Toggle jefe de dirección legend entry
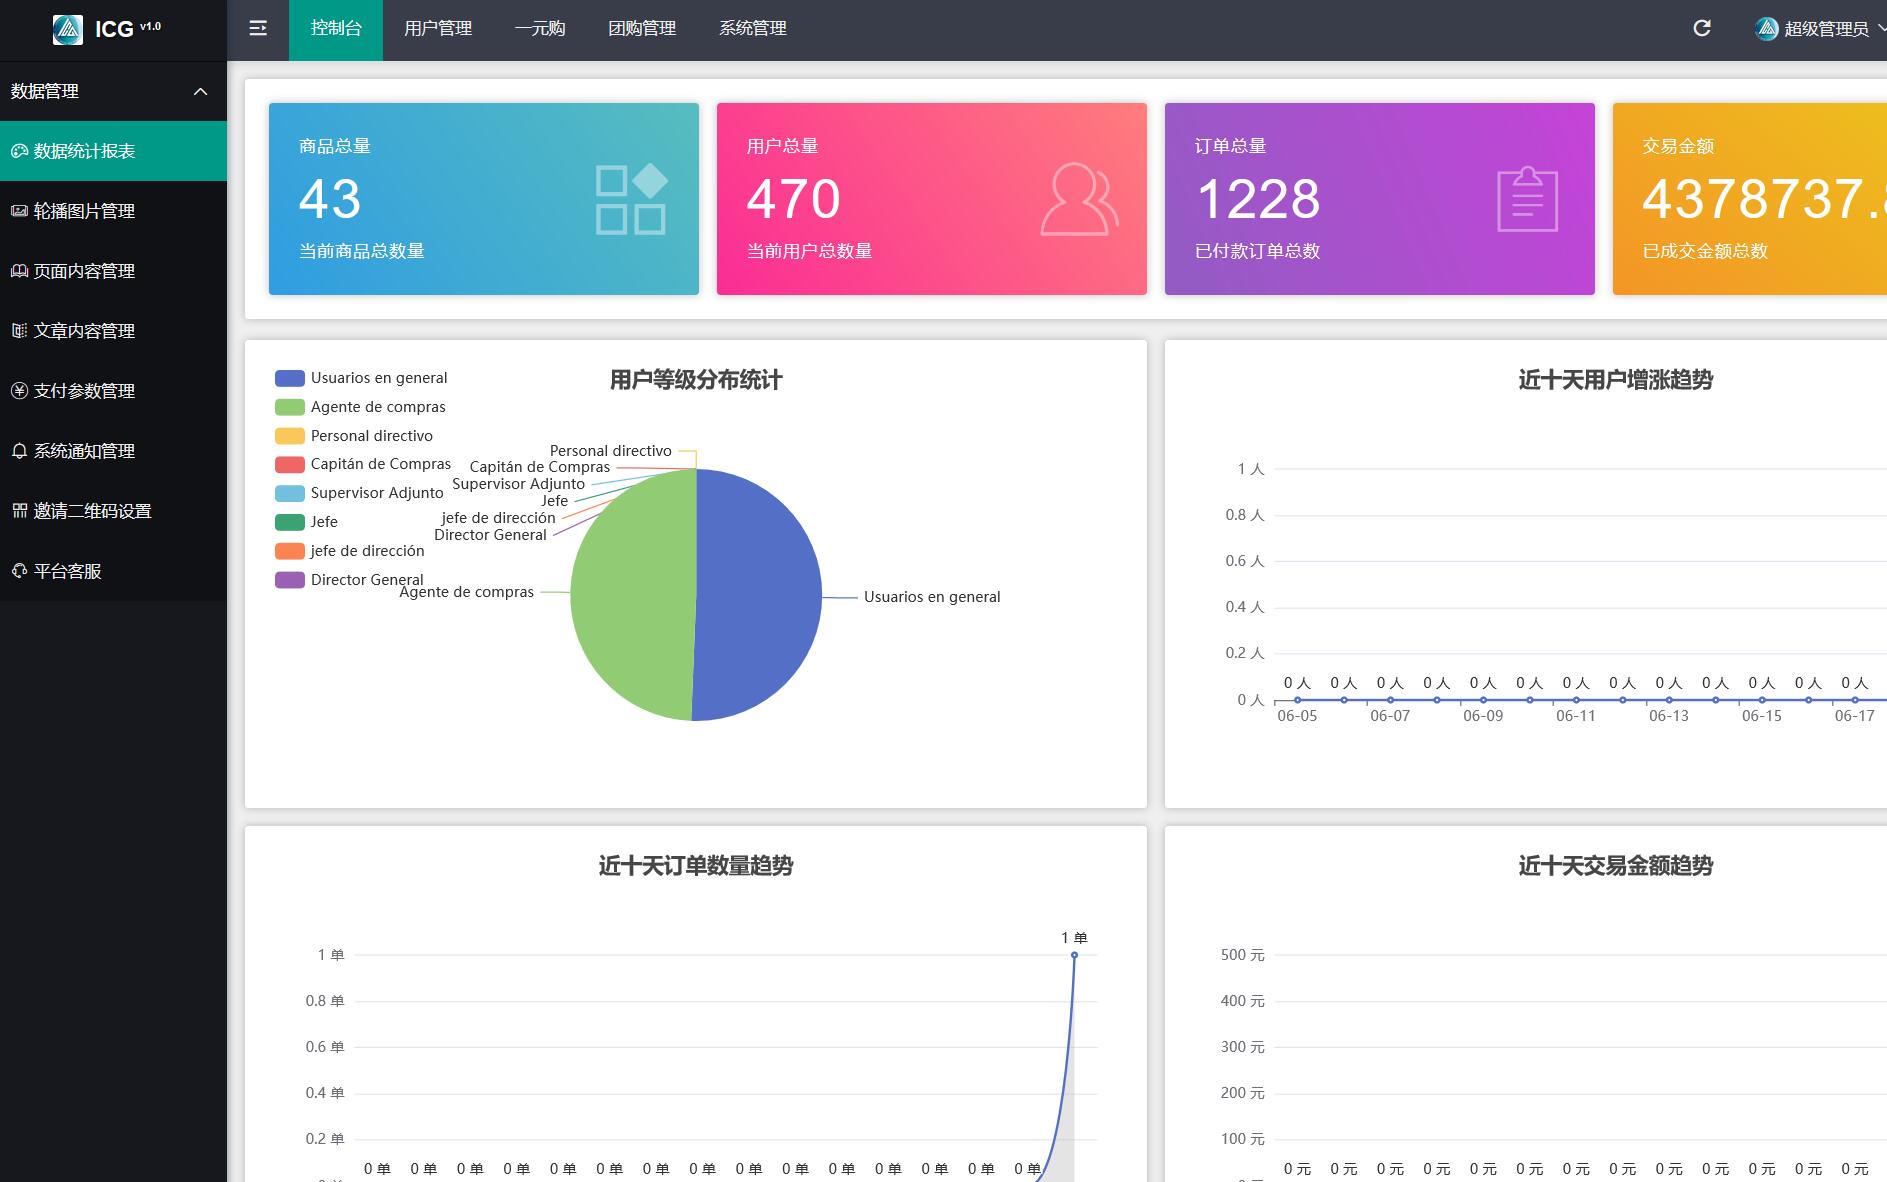Screen dimensions: 1887x1182 [350, 551]
